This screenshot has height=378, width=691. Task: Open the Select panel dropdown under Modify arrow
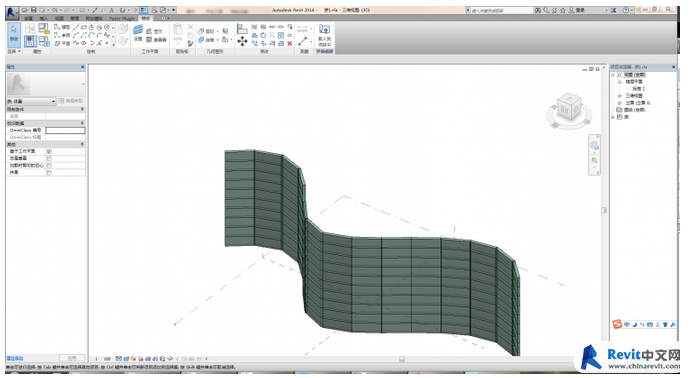(x=14, y=51)
